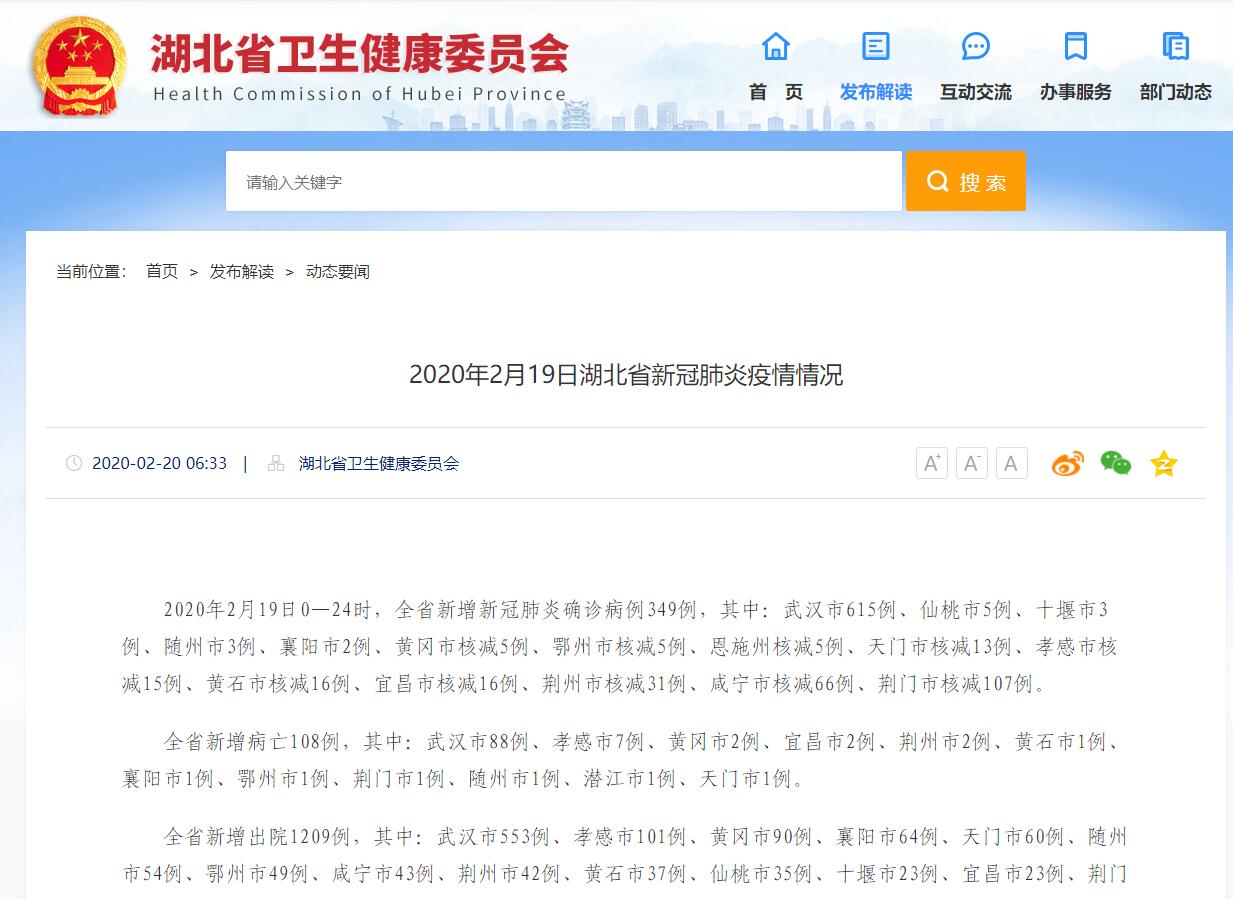This screenshot has height=899, width=1233.
Task: Share article via WeChat icon
Action: 1115,463
